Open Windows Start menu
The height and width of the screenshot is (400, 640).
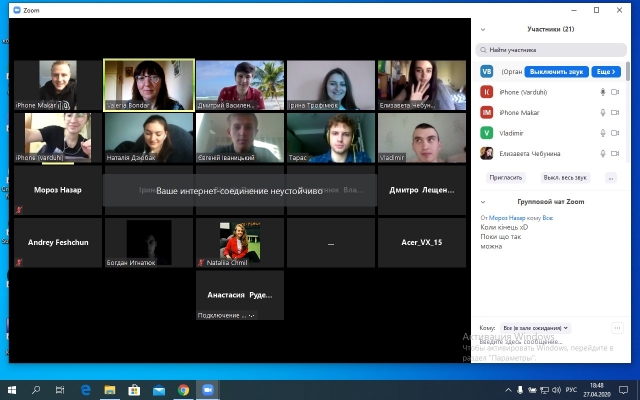[x=12, y=390]
